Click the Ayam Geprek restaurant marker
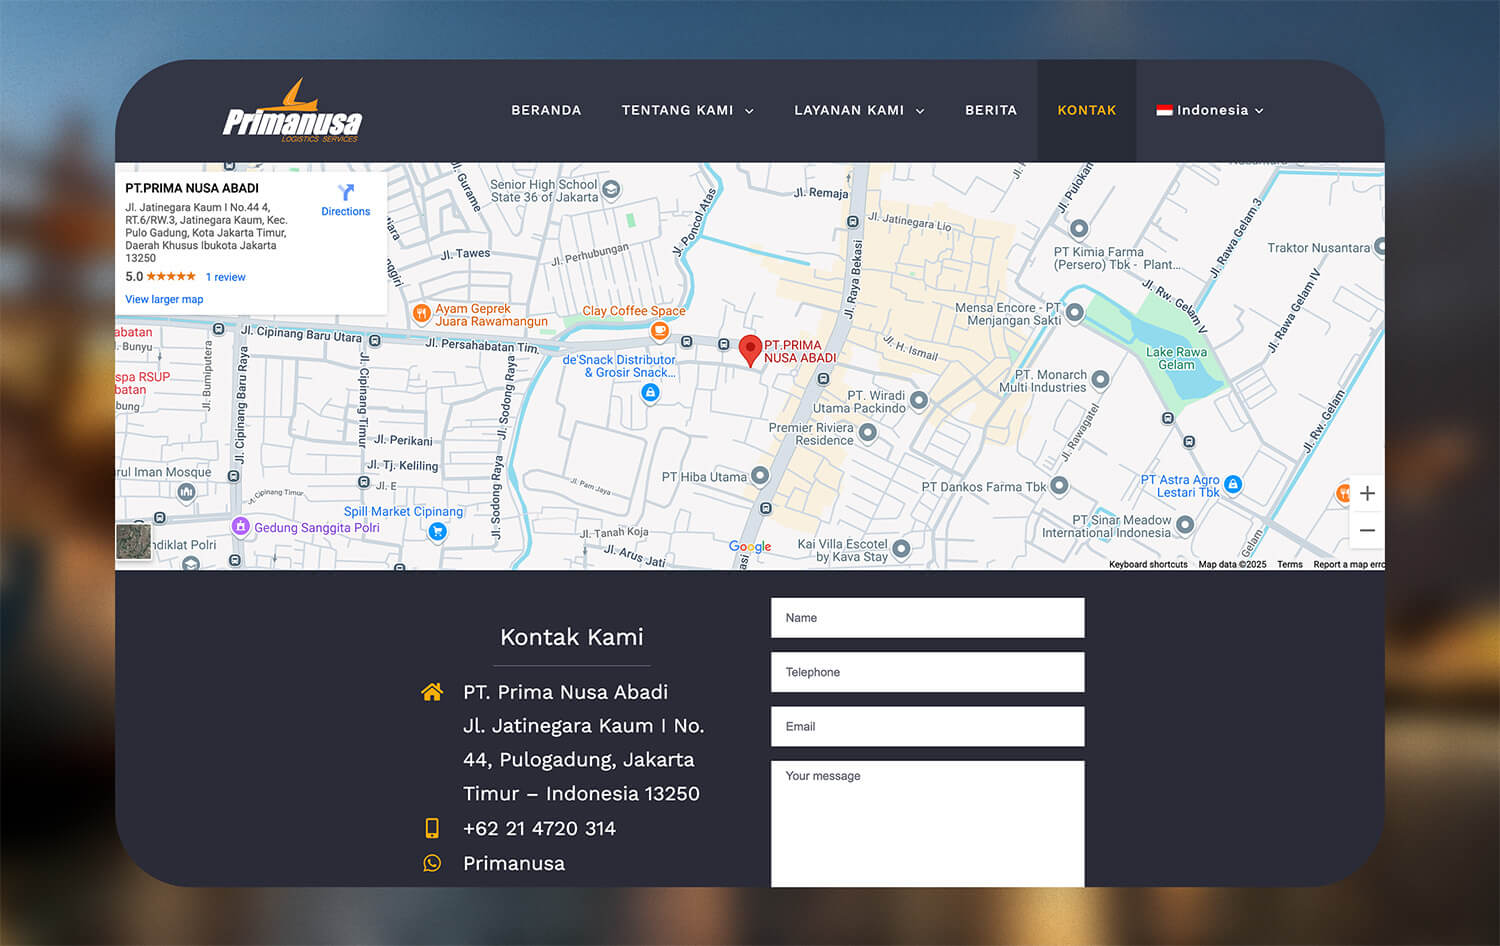This screenshot has height=946, width=1500. (422, 314)
